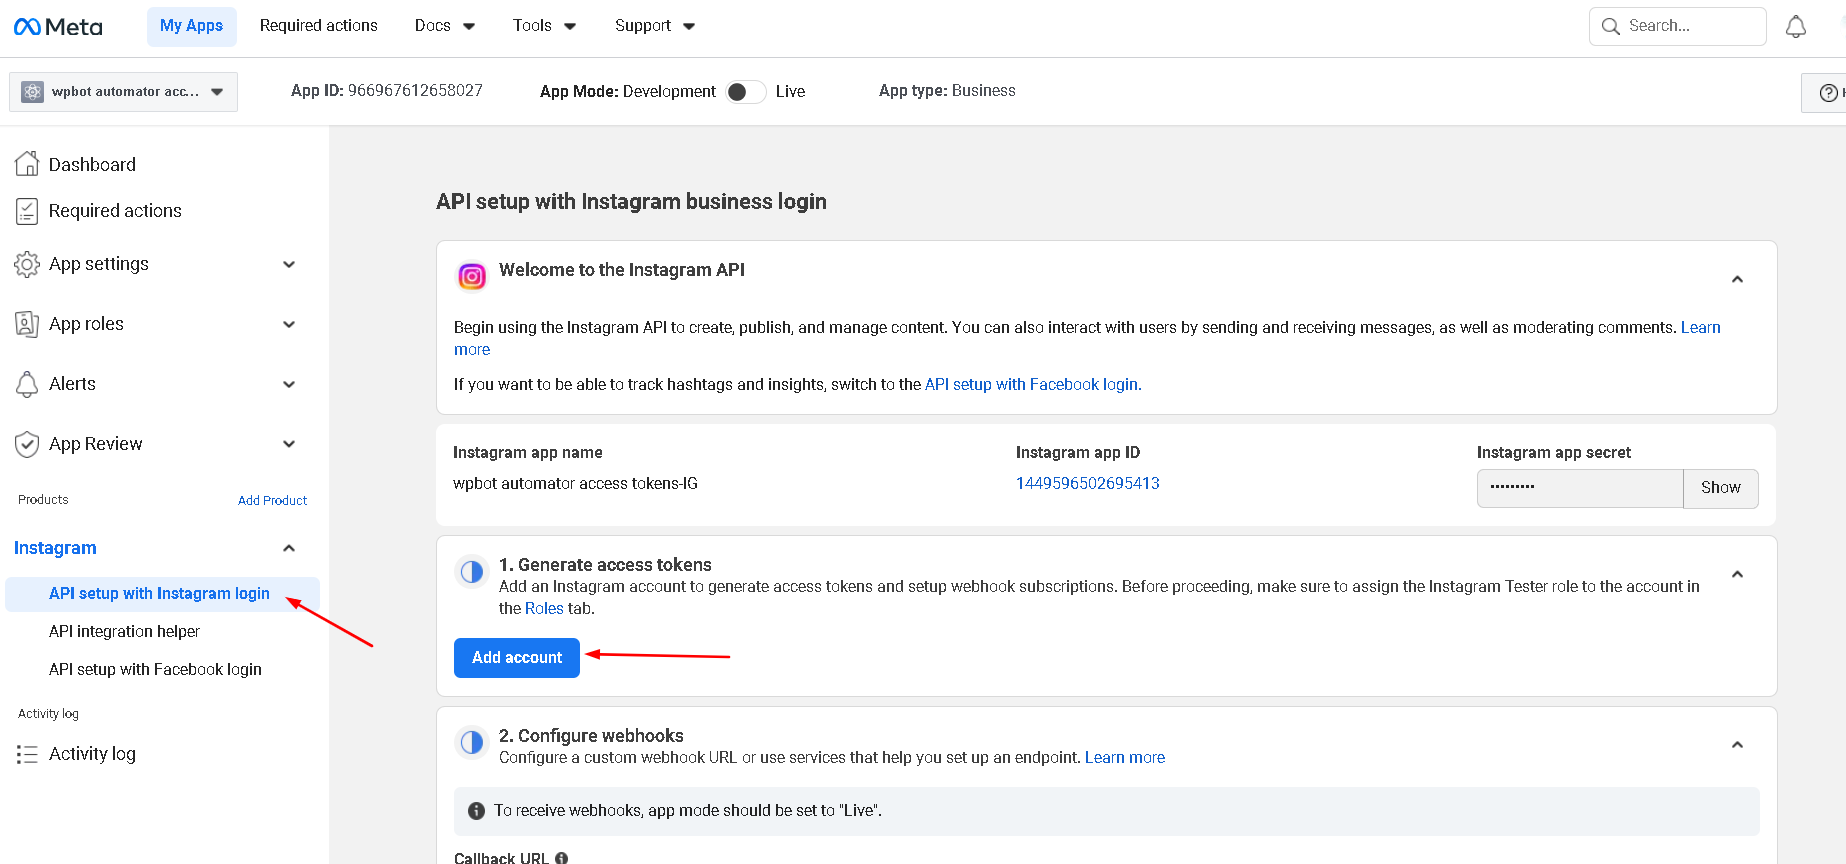
Task: Click the Add account button
Action: (x=517, y=658)
